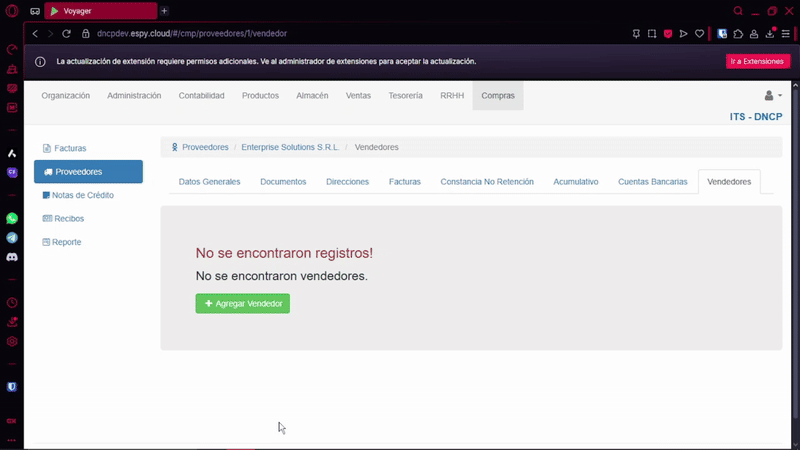
Task: Open sidebar settings gear icon
Action: (x=12, y=341)
